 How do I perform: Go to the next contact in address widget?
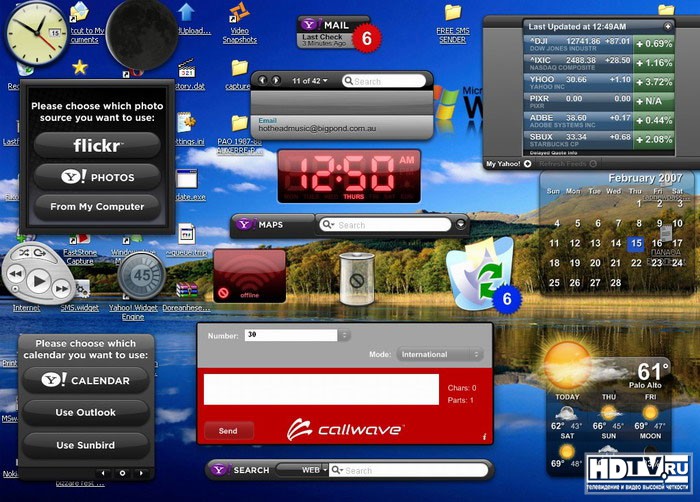click(276, 80)
